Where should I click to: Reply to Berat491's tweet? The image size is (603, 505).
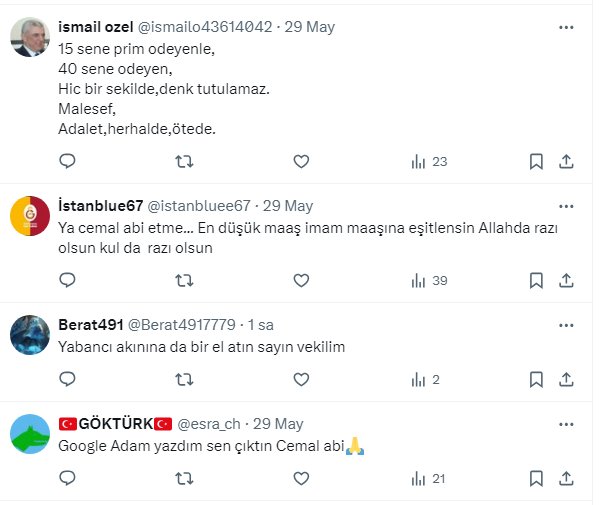pos(67,379)
